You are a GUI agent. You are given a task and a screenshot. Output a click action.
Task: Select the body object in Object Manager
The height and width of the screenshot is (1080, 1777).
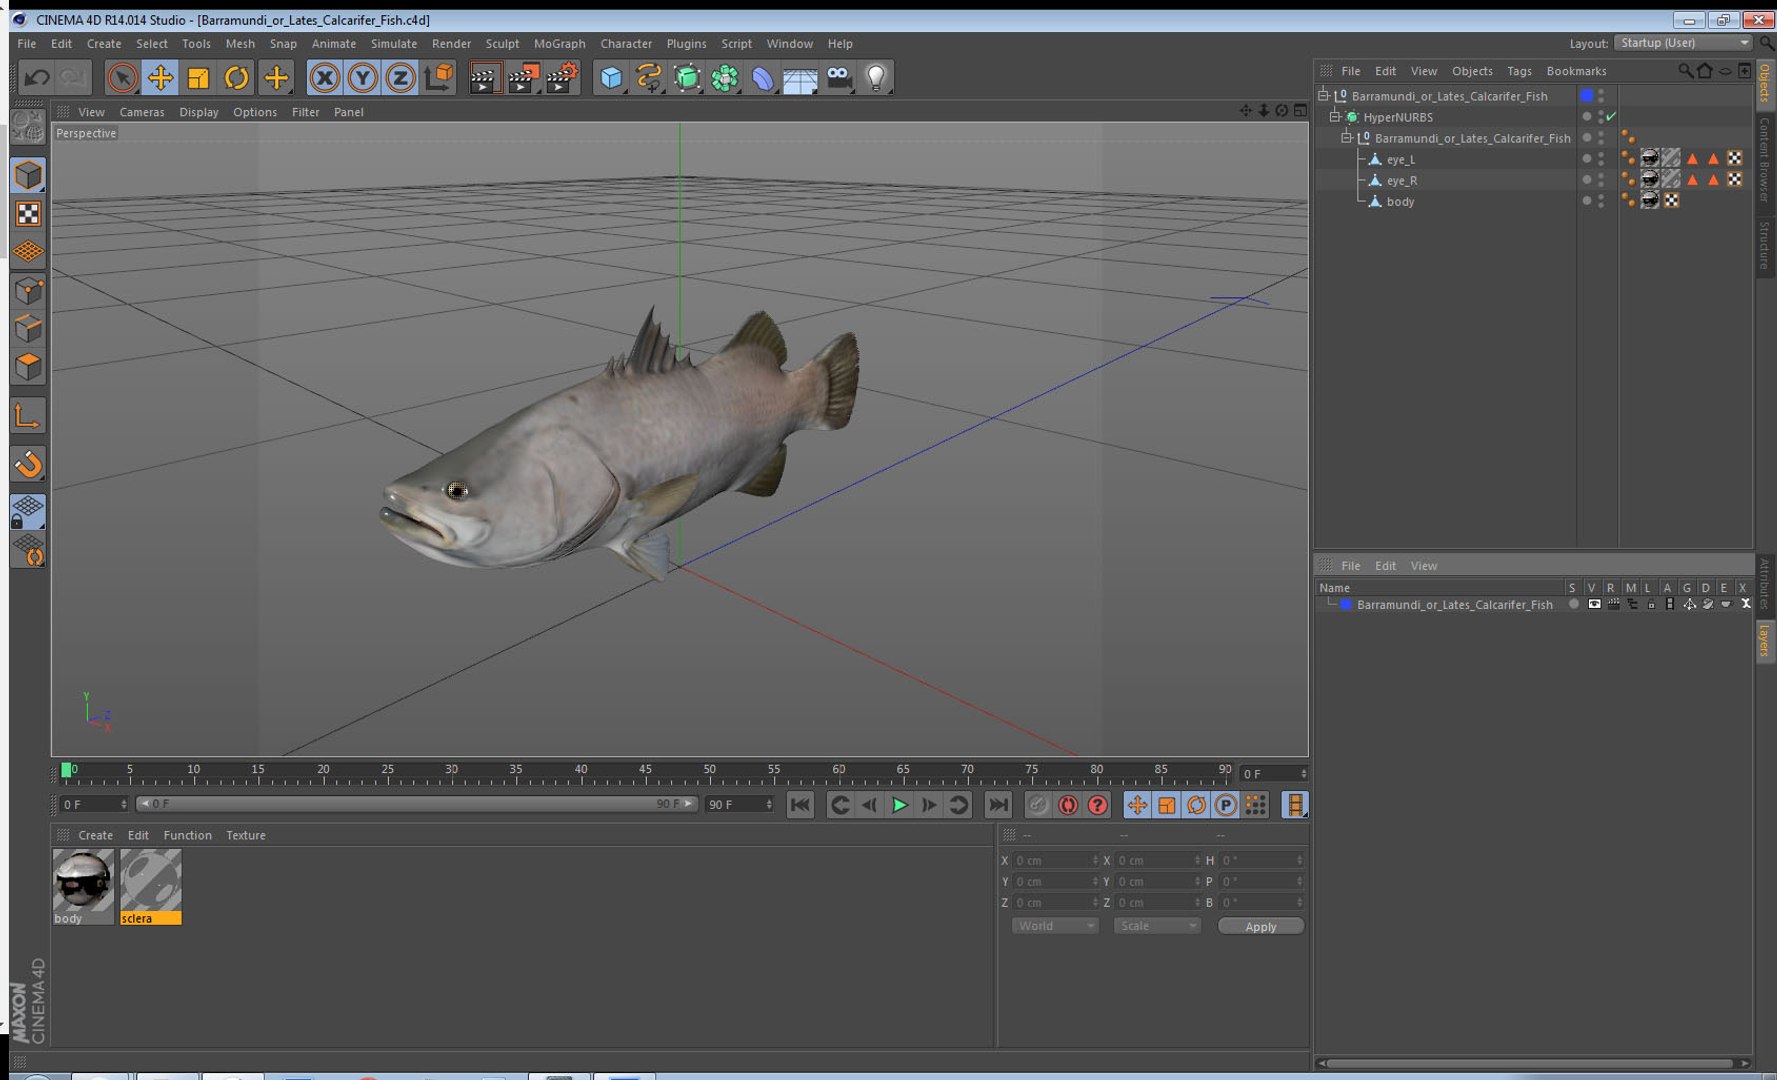click(1400, 202)
